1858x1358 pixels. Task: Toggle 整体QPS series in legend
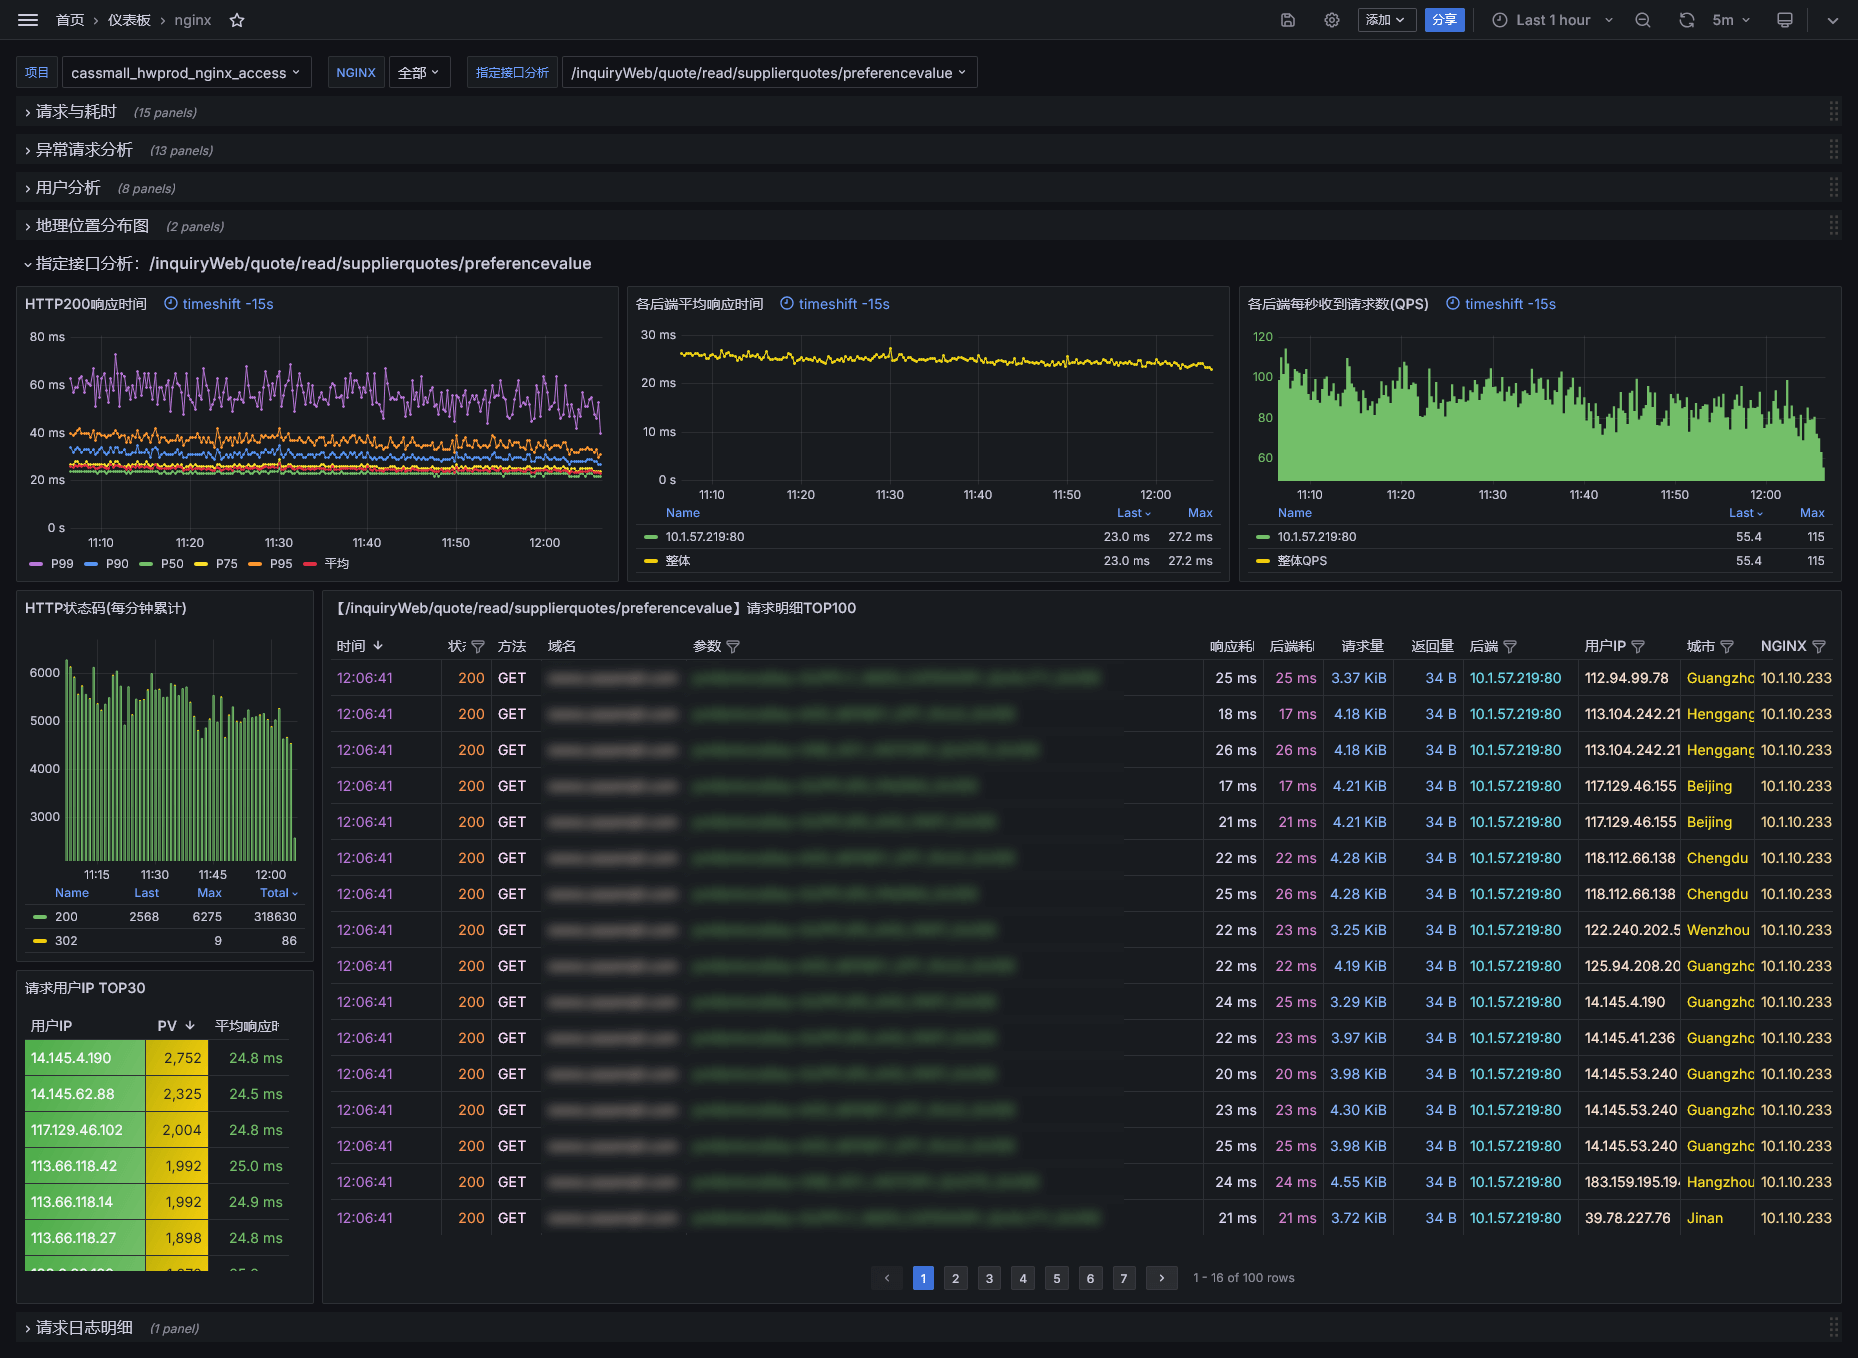tap(1302, 561)
